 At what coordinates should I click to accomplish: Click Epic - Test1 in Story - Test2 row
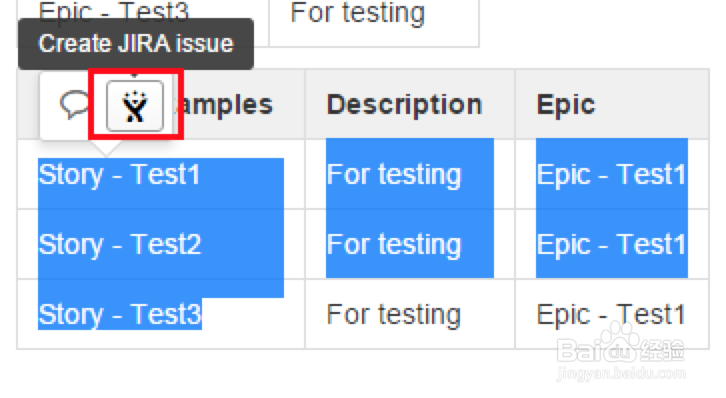pos(611,244)
